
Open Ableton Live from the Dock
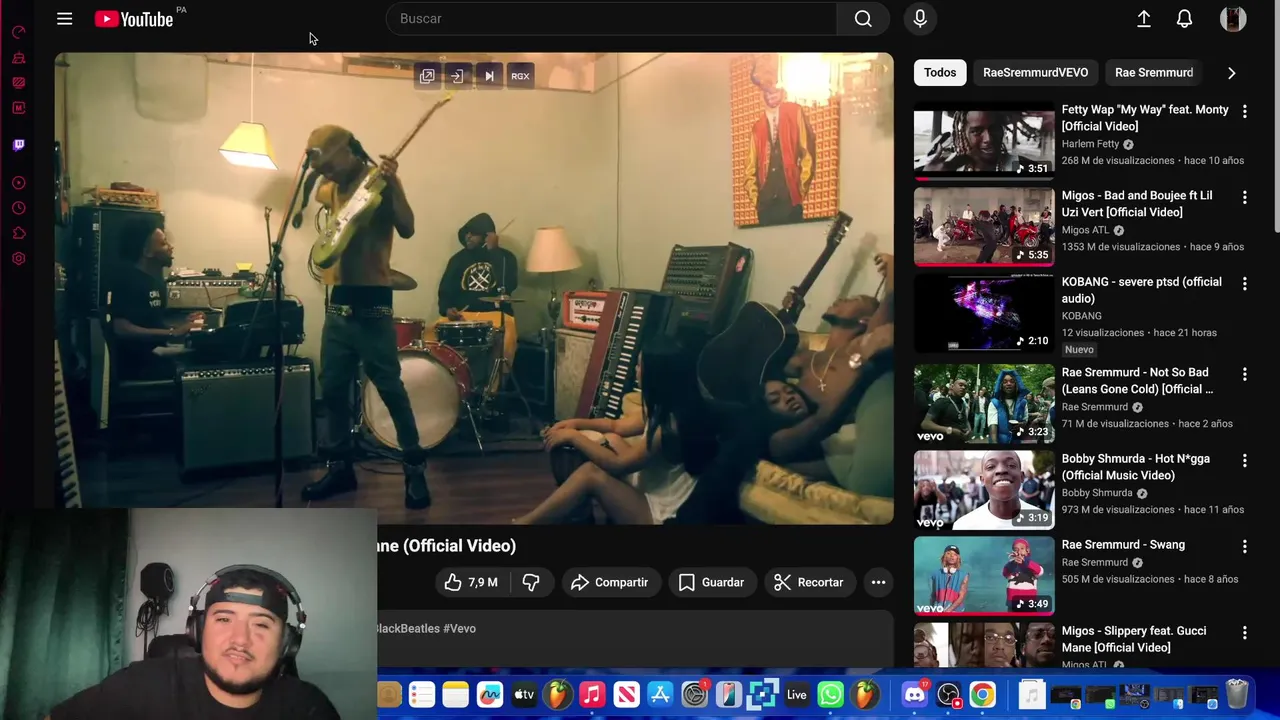(x=796, y=694)
